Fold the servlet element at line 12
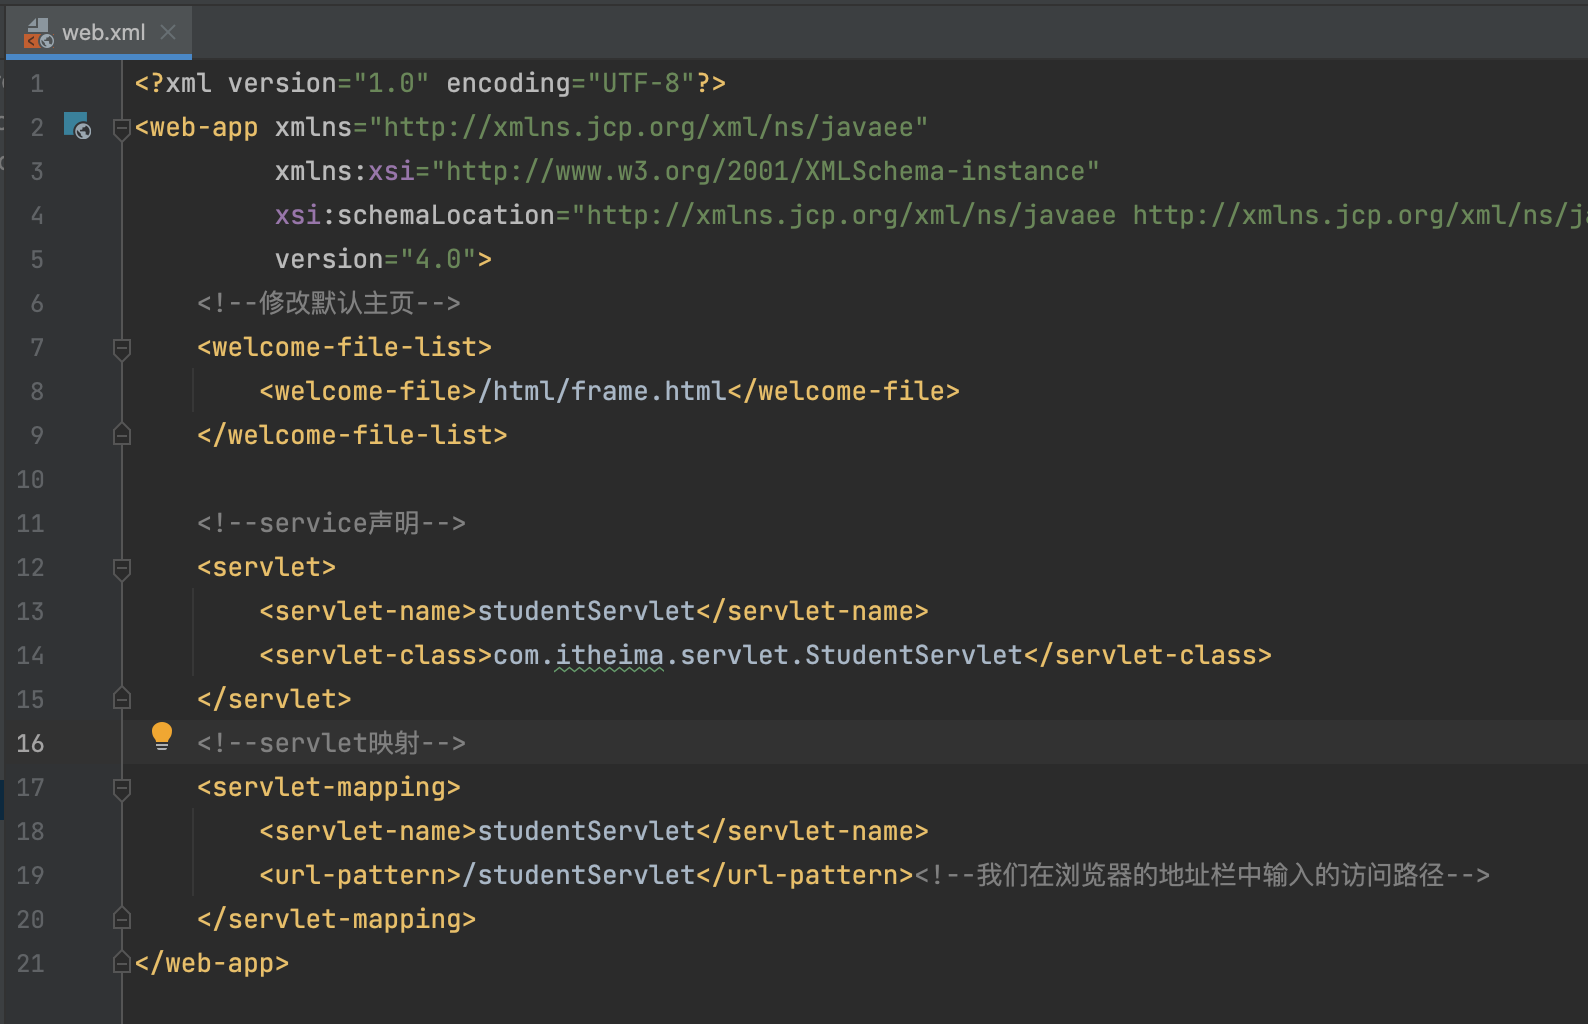Viewport: 1588px width, 1024px height. pos(122,568)
